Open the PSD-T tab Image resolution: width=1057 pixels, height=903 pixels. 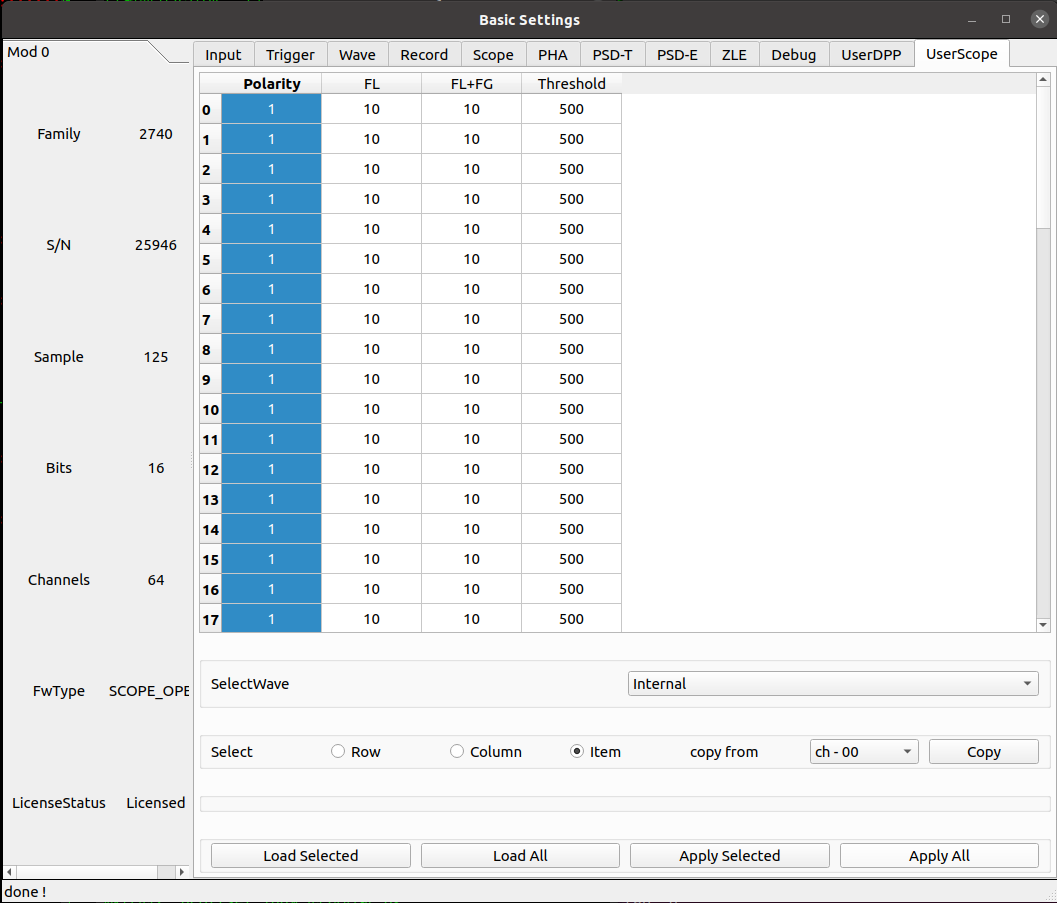tap(612, 55)
